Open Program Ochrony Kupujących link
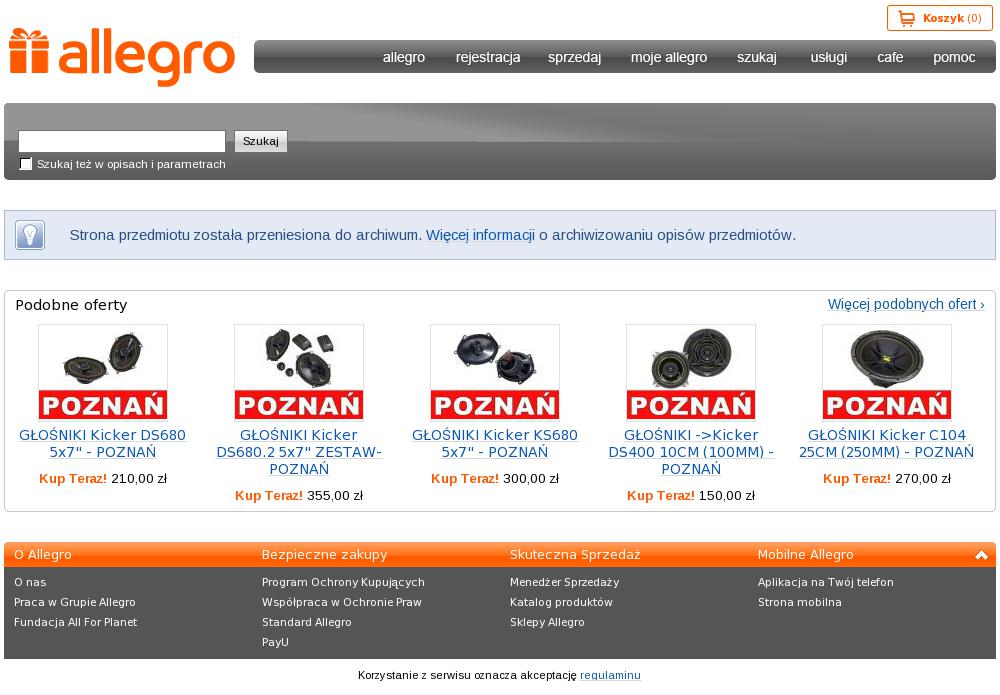Image resolution: width=1000 pixels, height=695 pixels. coord(343,582)
